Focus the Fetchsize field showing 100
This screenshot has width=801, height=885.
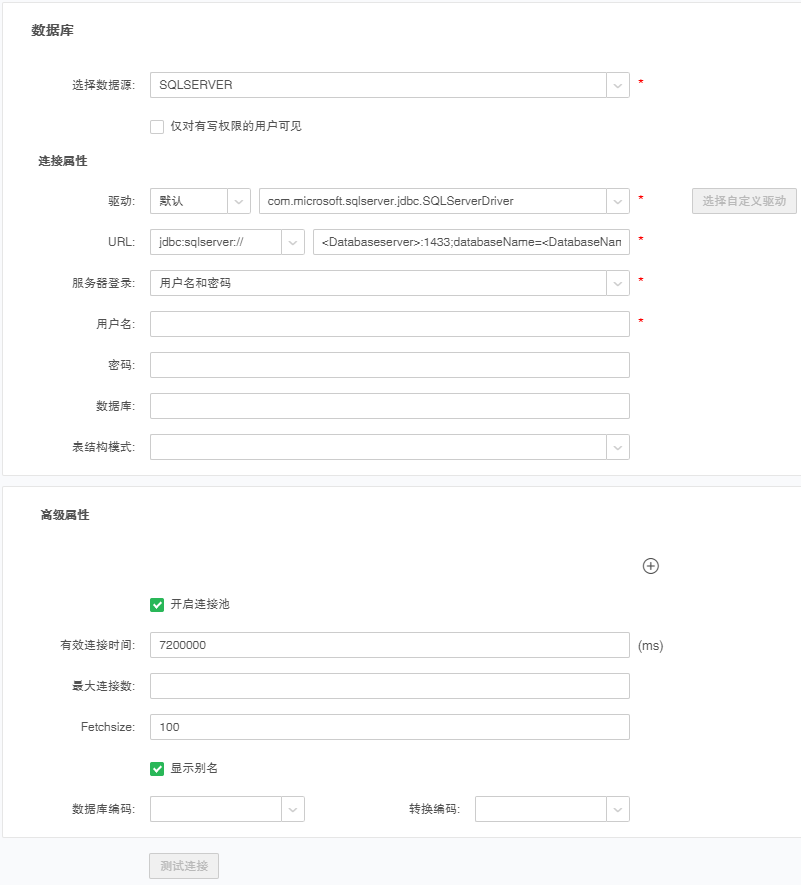tap(389, 727)
